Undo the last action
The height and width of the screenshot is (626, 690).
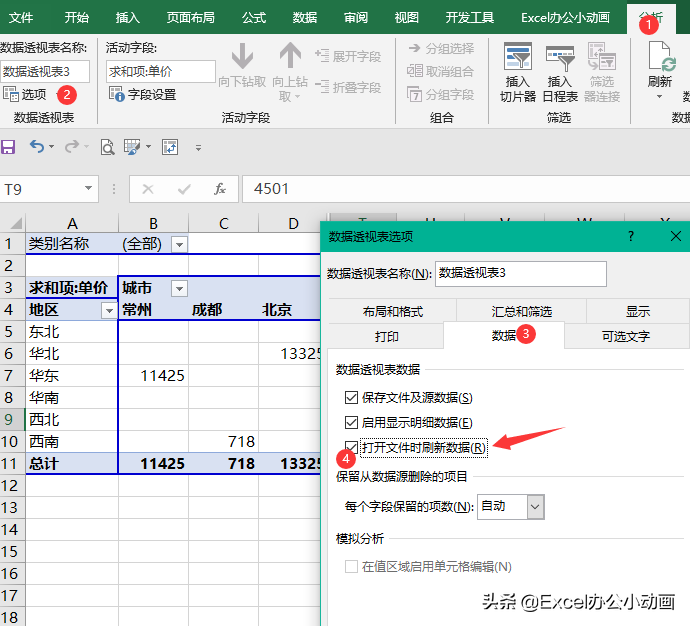coord(37,146)
